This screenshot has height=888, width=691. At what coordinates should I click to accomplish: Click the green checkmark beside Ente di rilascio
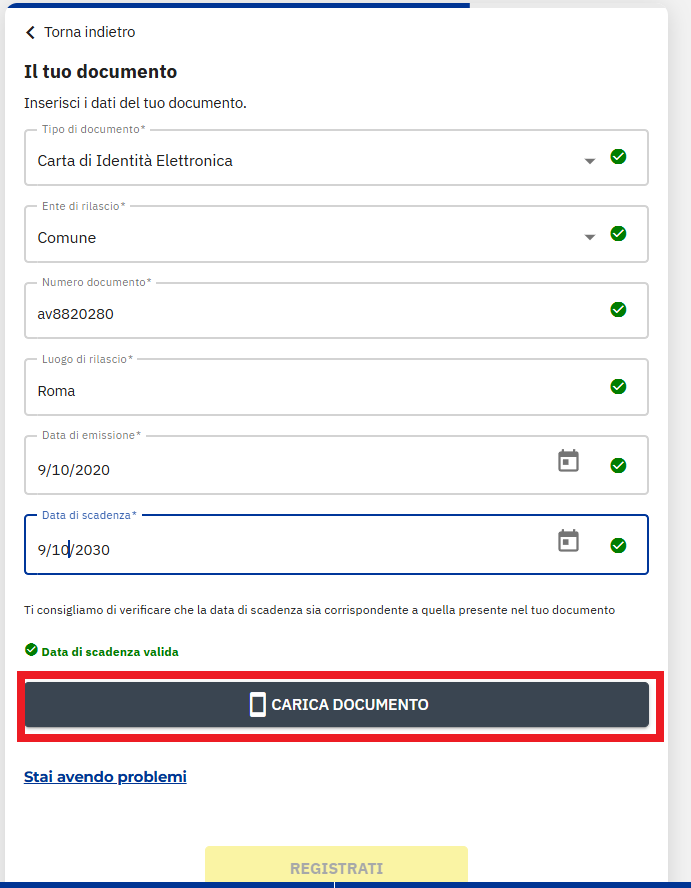pyautogui.click(x=618, y=233)
